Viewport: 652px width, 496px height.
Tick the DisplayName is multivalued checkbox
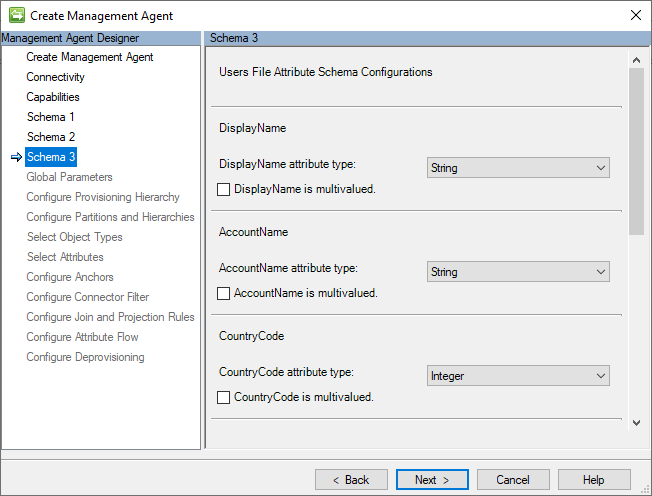223,190
